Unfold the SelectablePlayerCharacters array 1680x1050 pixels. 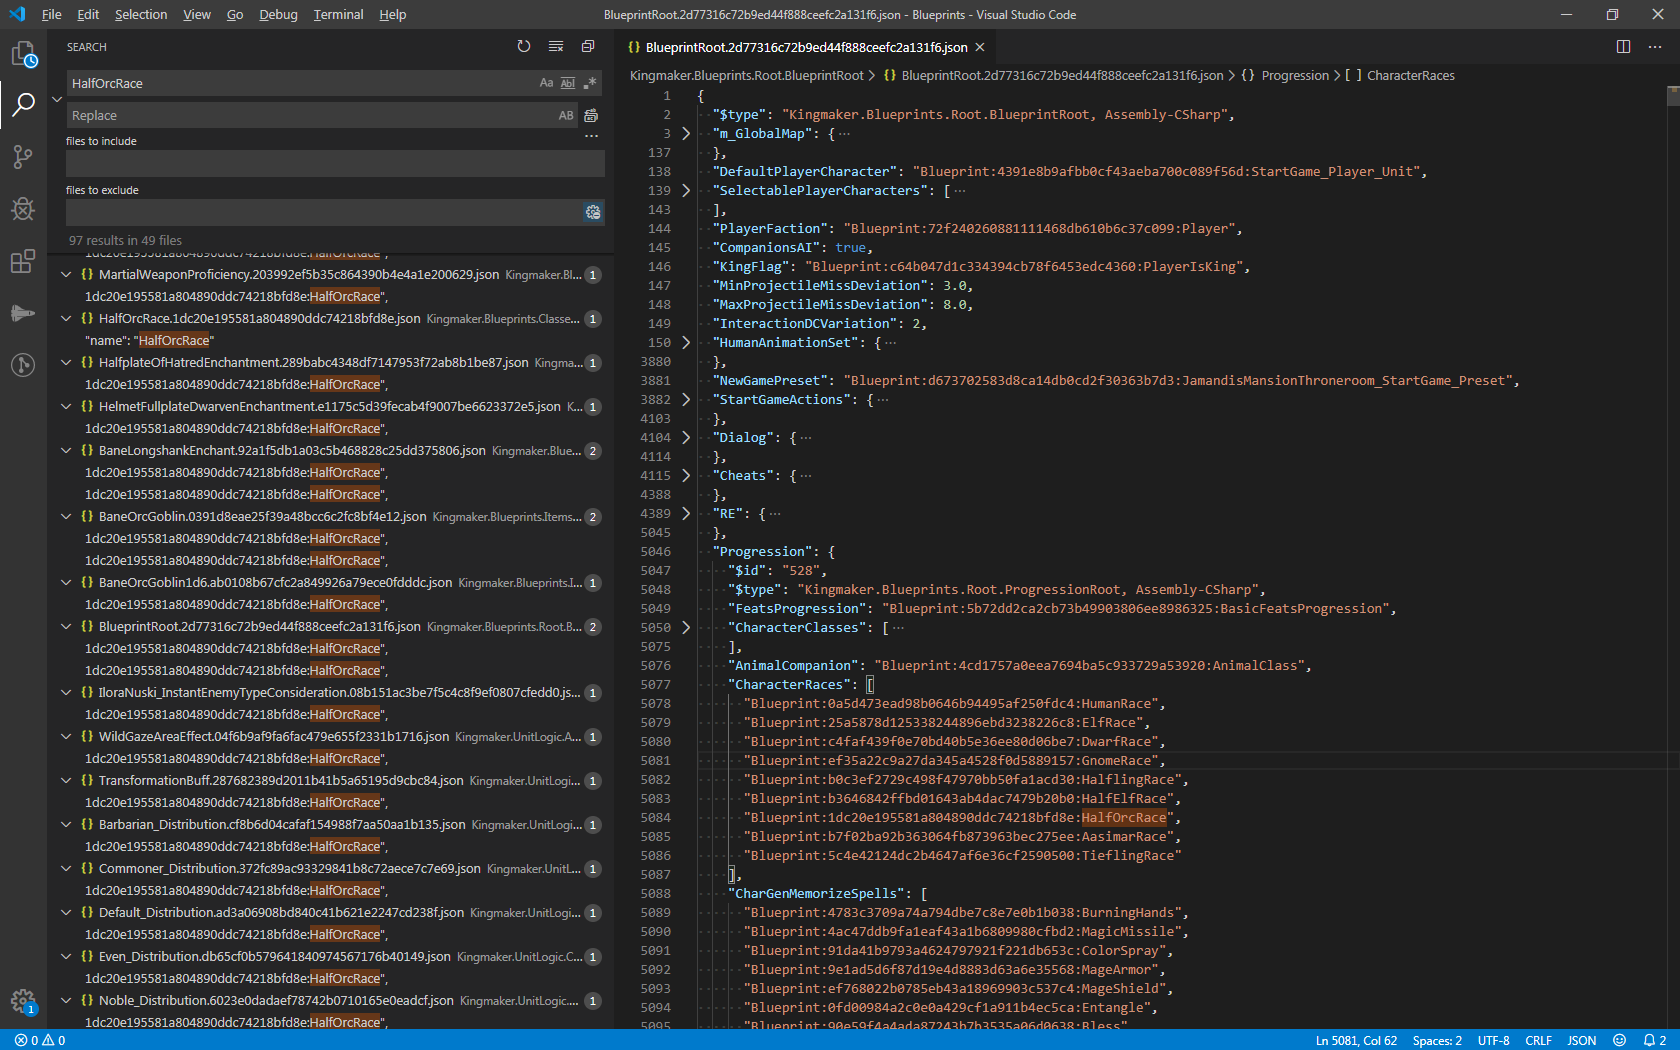coord(686,190)
